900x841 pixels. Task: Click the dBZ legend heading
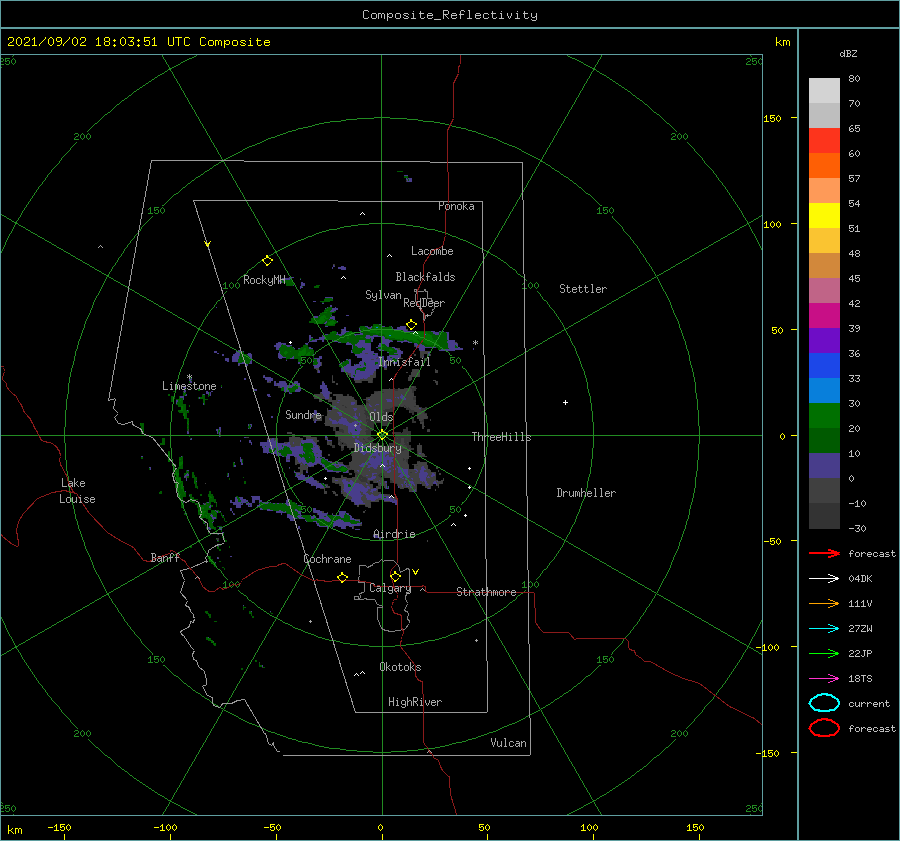click(x=848, y=53)
